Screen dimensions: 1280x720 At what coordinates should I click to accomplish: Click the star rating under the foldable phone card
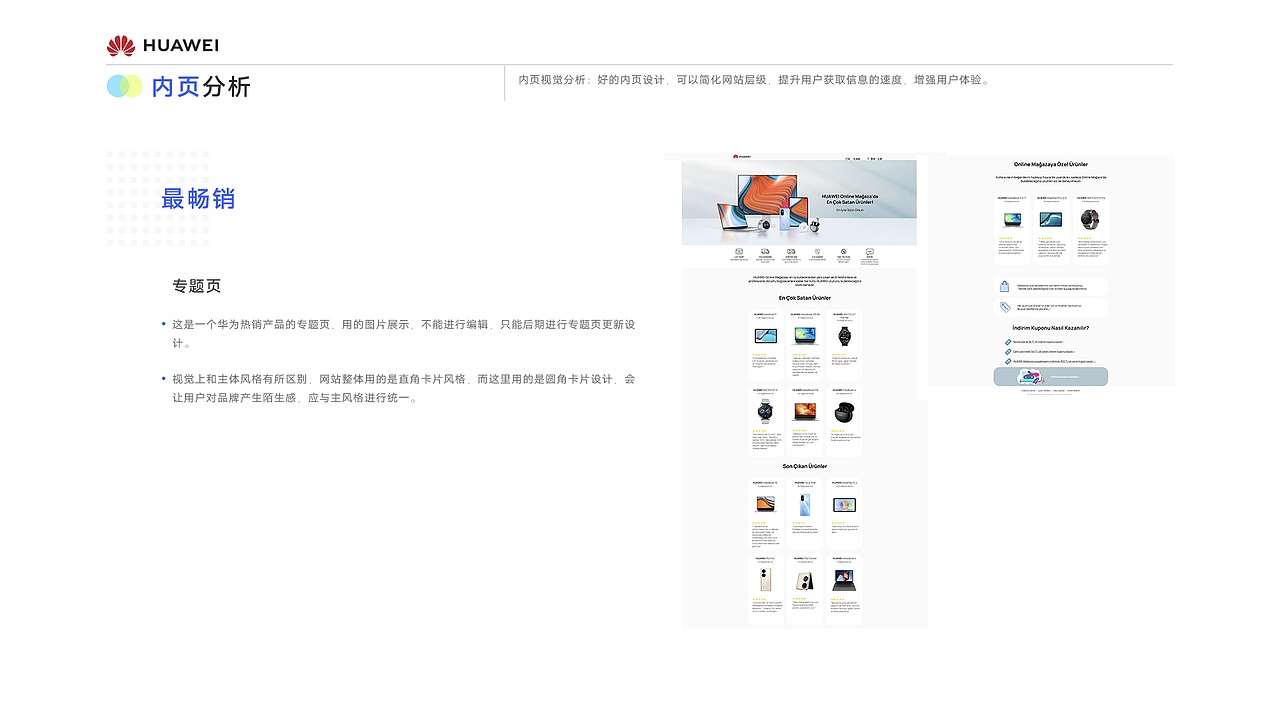pyautogui.click(x=798, y=599)
